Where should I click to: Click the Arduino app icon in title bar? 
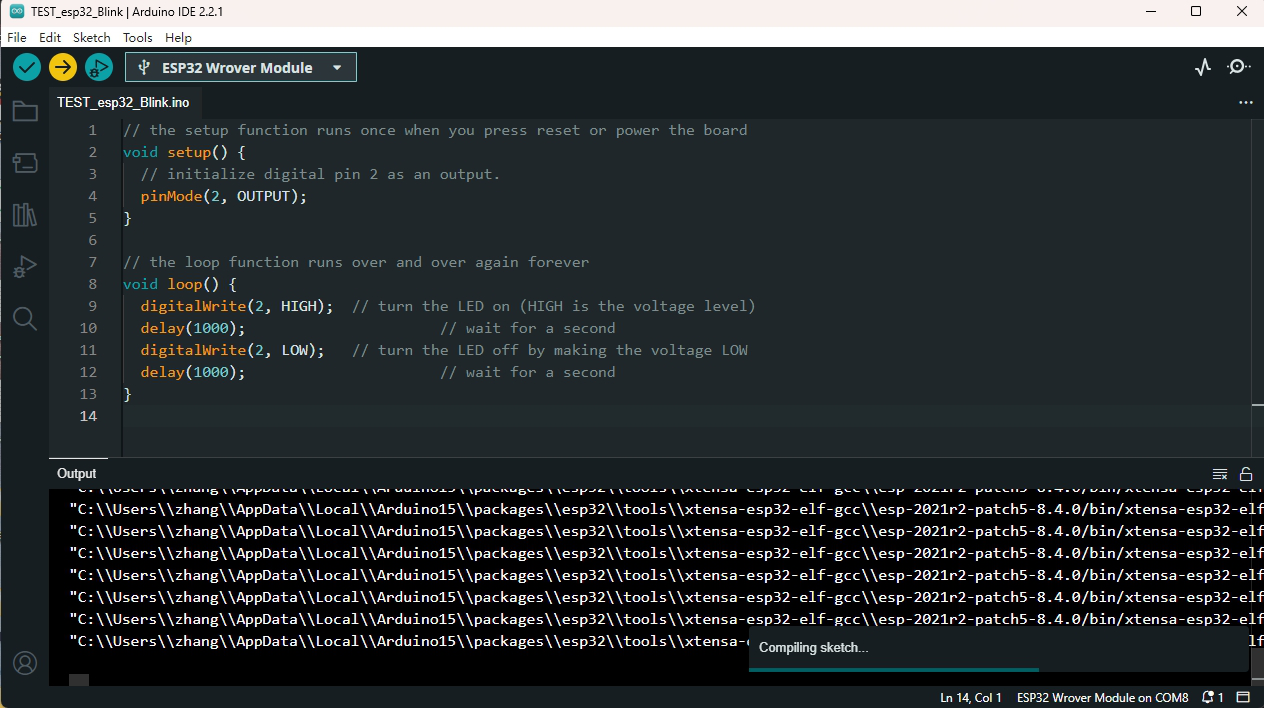[x=17, y=11]
